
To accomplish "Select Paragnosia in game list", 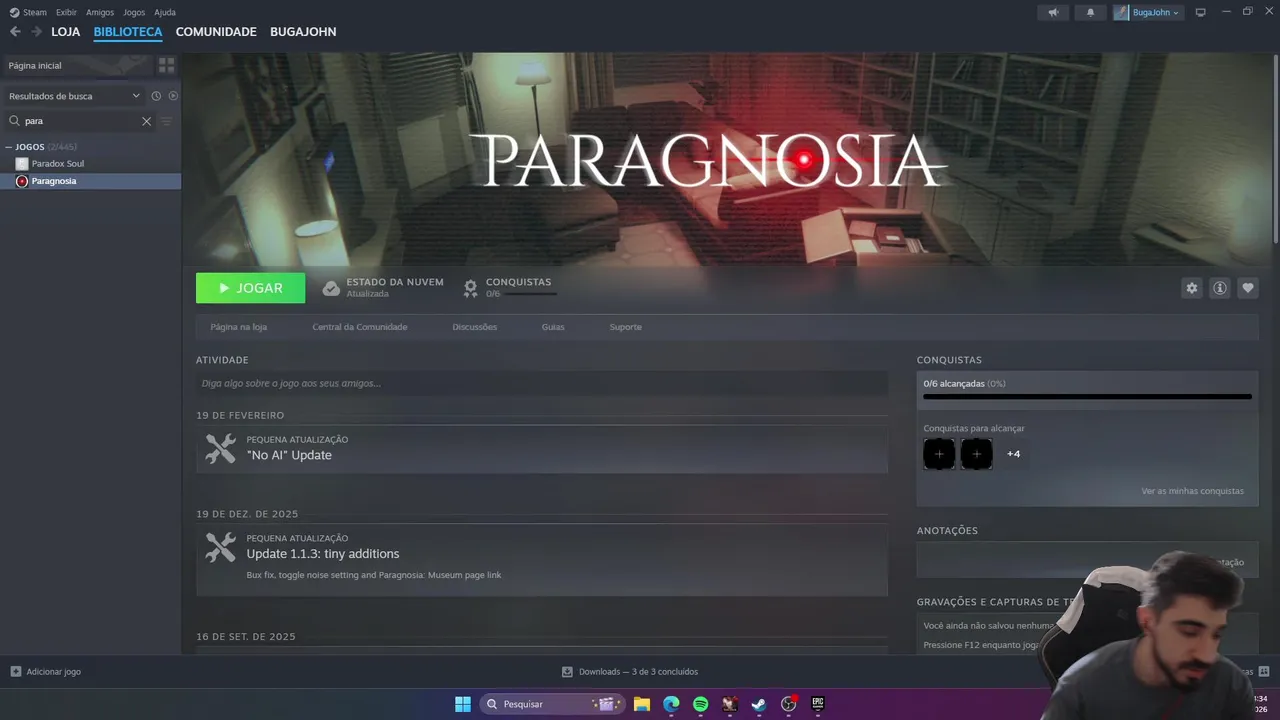I will (x=90, y=181).
